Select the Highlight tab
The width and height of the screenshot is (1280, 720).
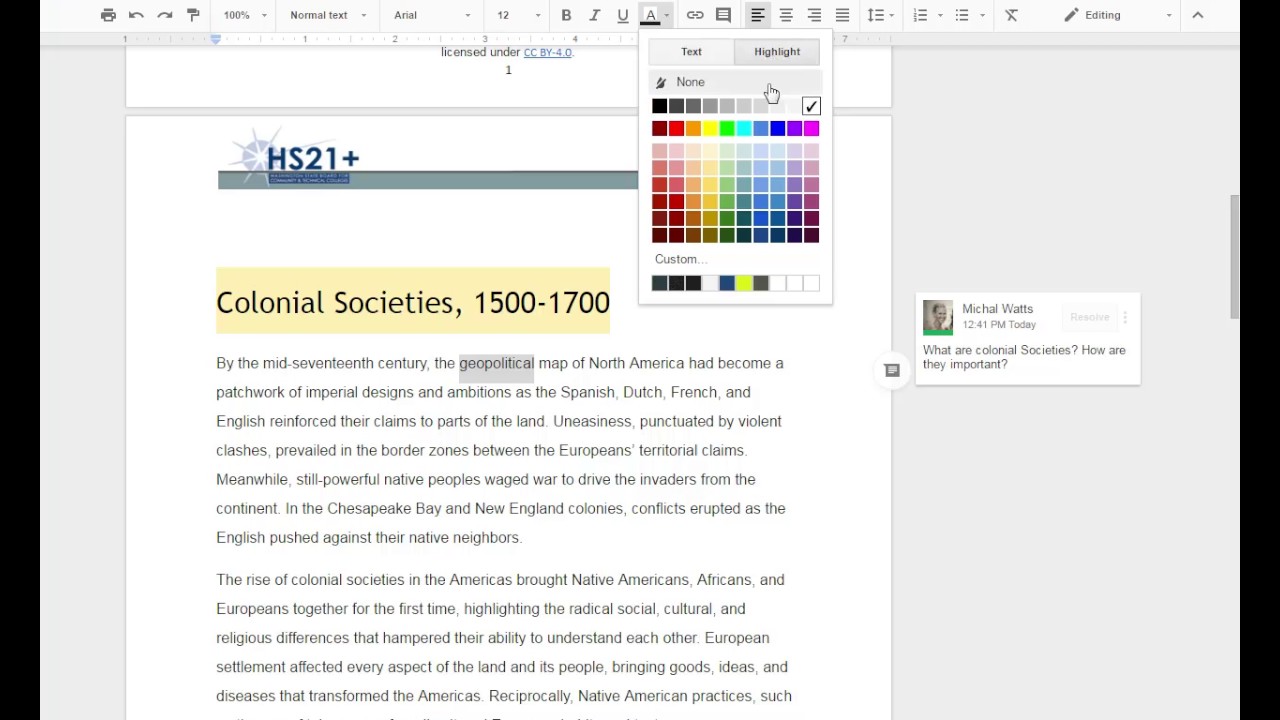(777, 52)
